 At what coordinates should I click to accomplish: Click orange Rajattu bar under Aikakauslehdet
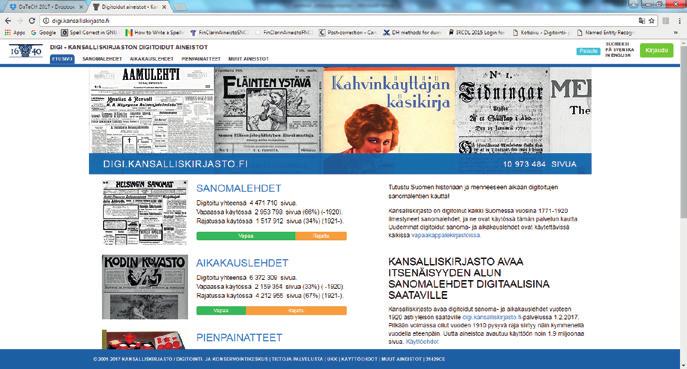pyautogui.click(x=296, y=311)
